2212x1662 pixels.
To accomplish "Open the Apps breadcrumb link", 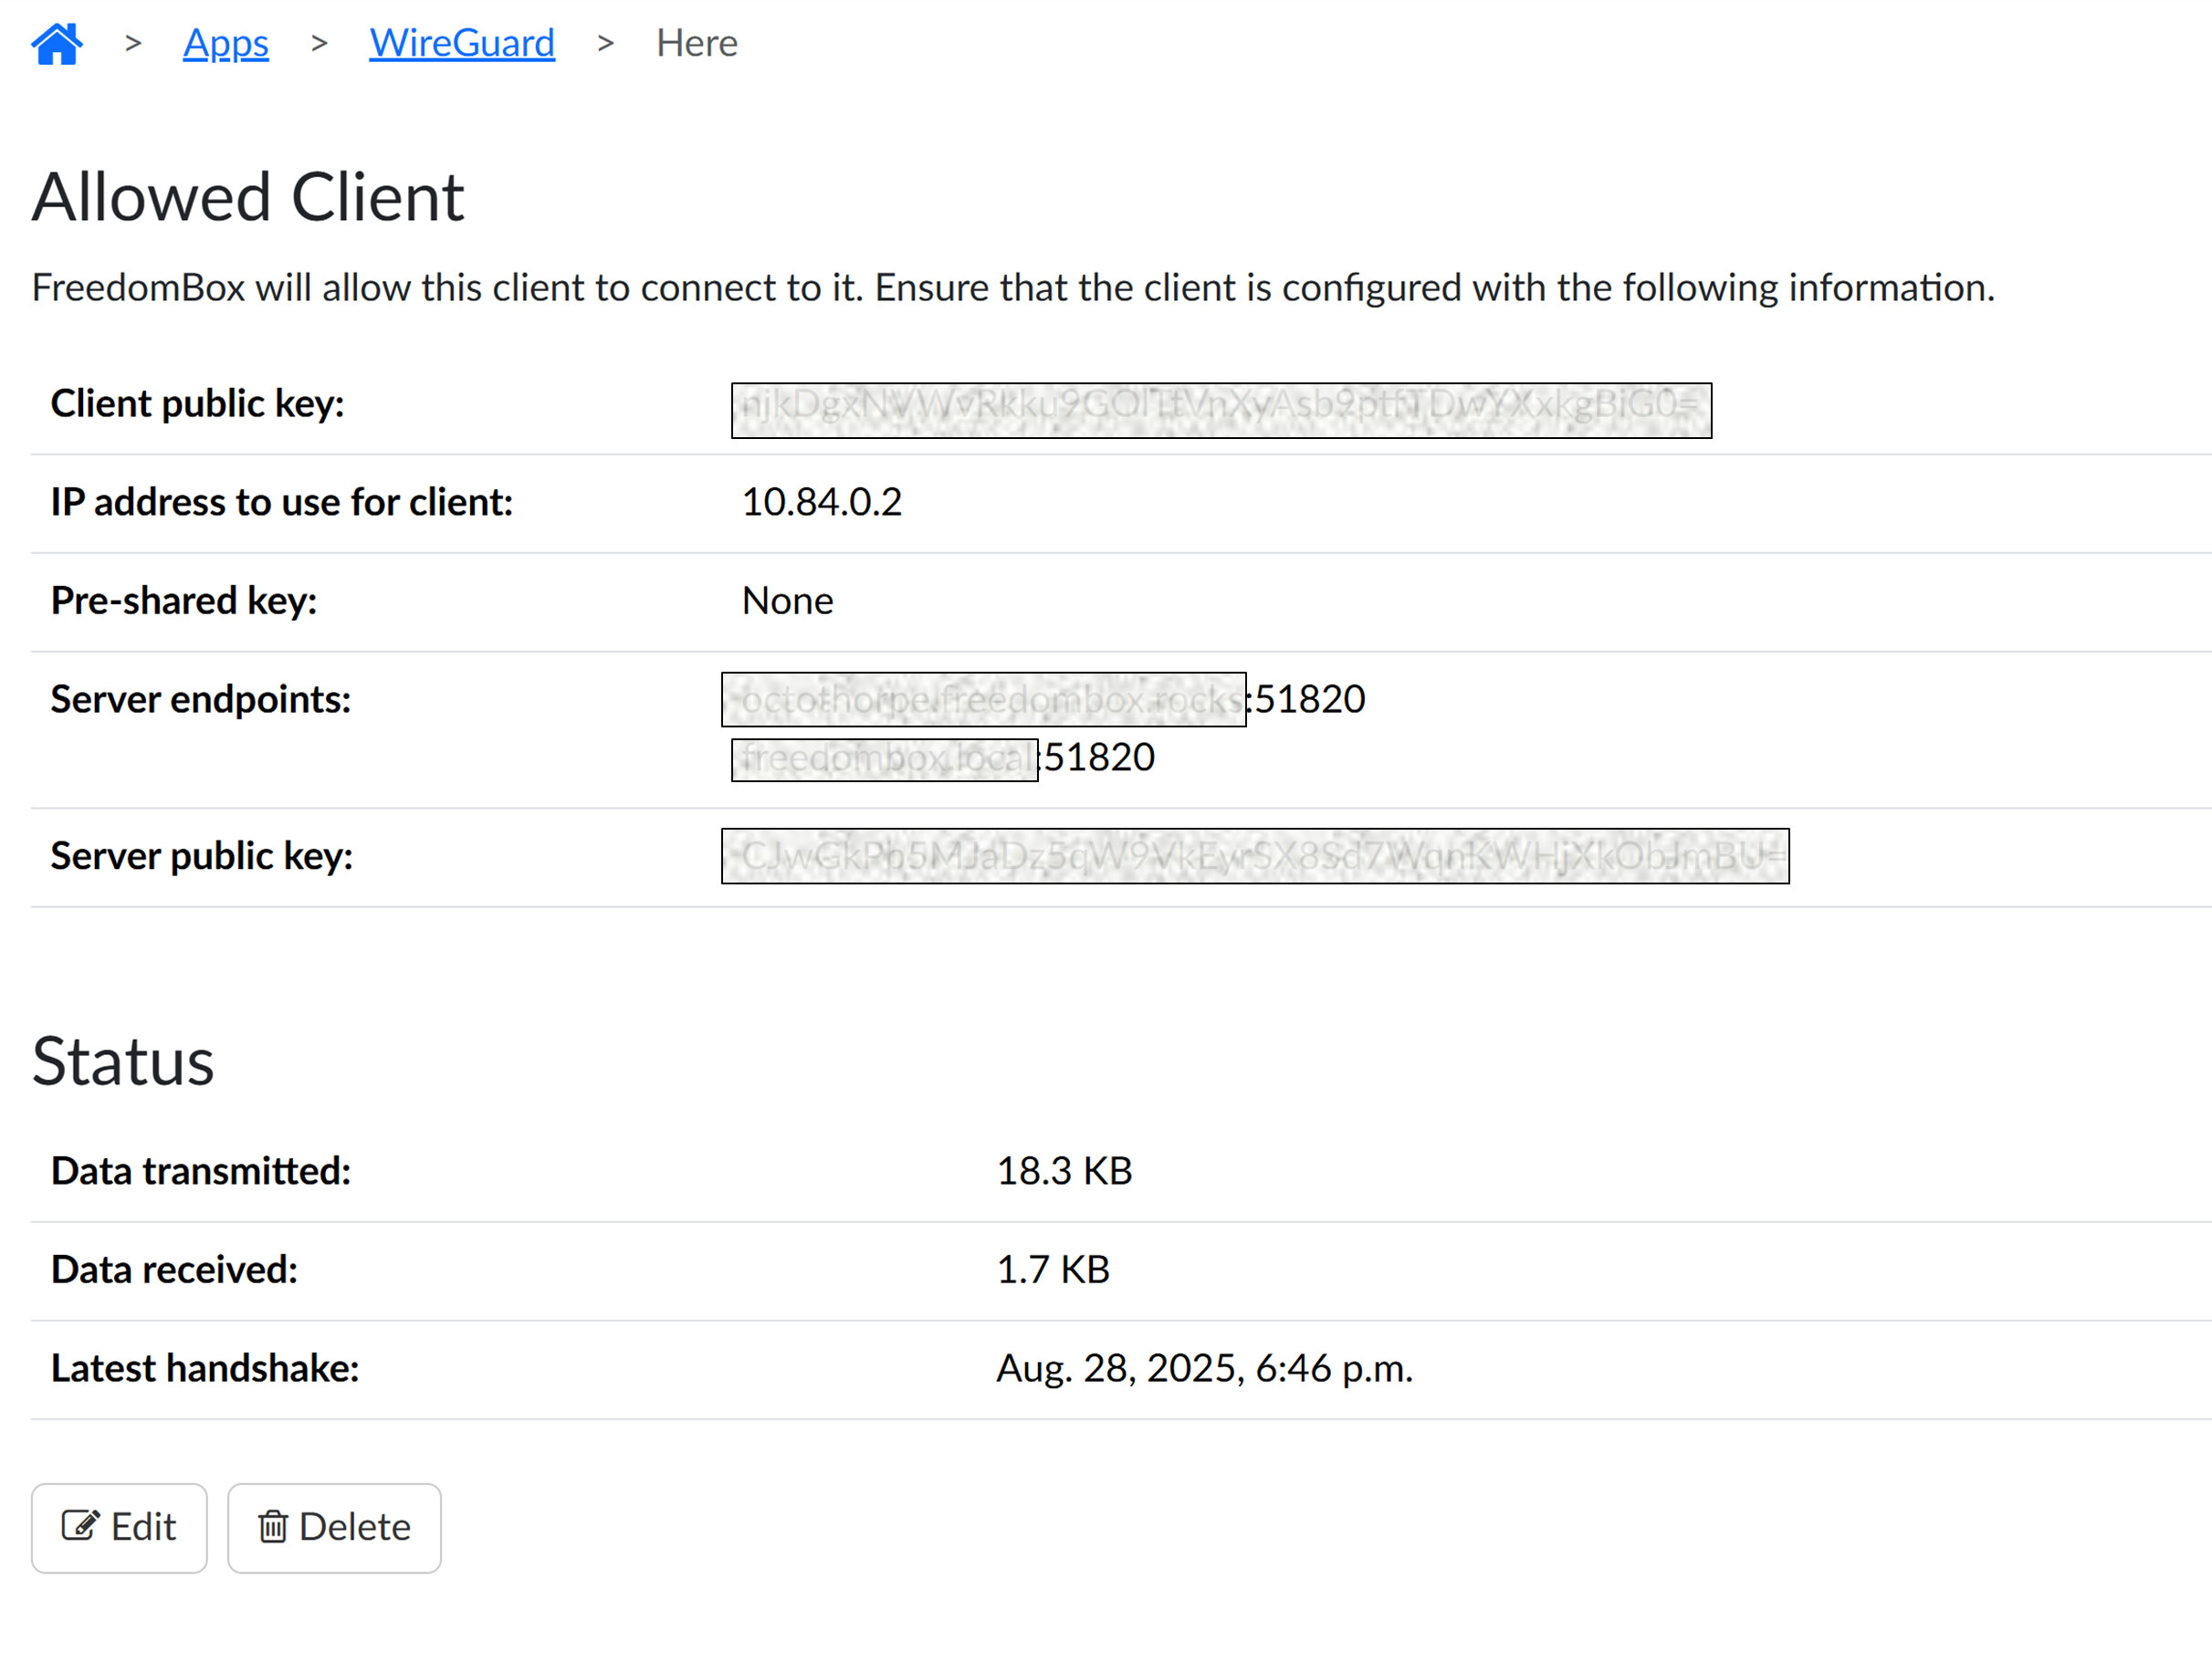I will pos(226,43).
